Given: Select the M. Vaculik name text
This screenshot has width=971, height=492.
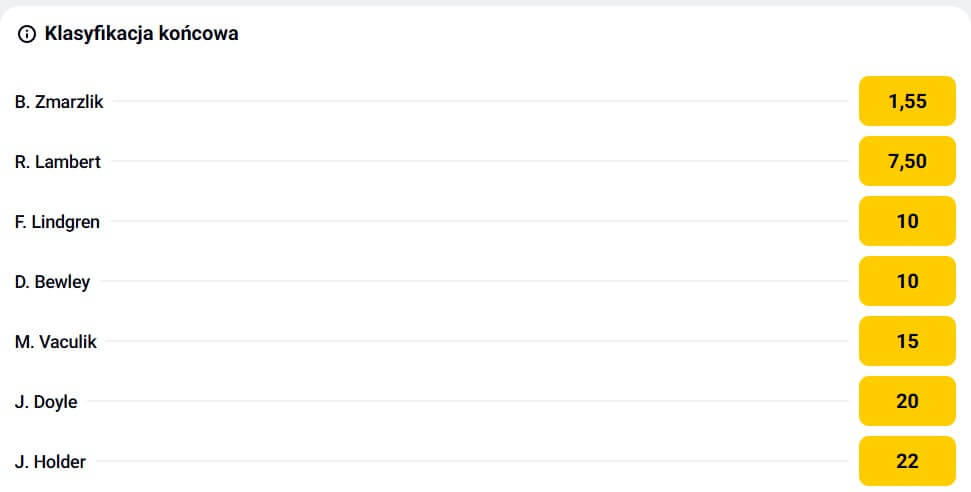Looking at the screenshot, I should click(56, 342).
